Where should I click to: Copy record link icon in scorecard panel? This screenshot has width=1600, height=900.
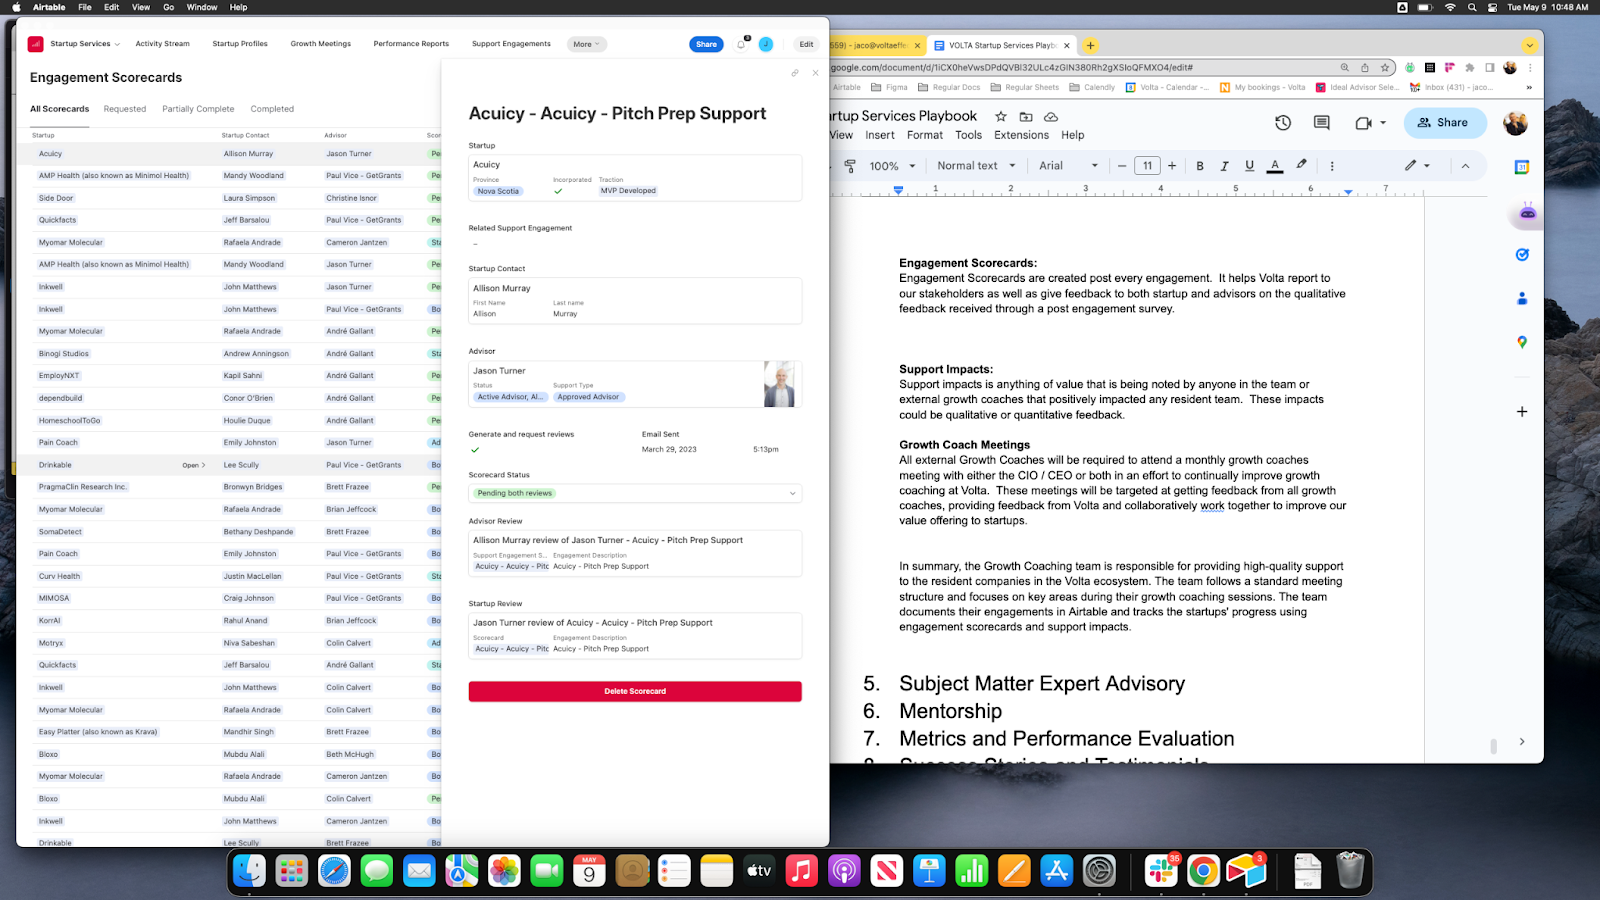[795, 73]
